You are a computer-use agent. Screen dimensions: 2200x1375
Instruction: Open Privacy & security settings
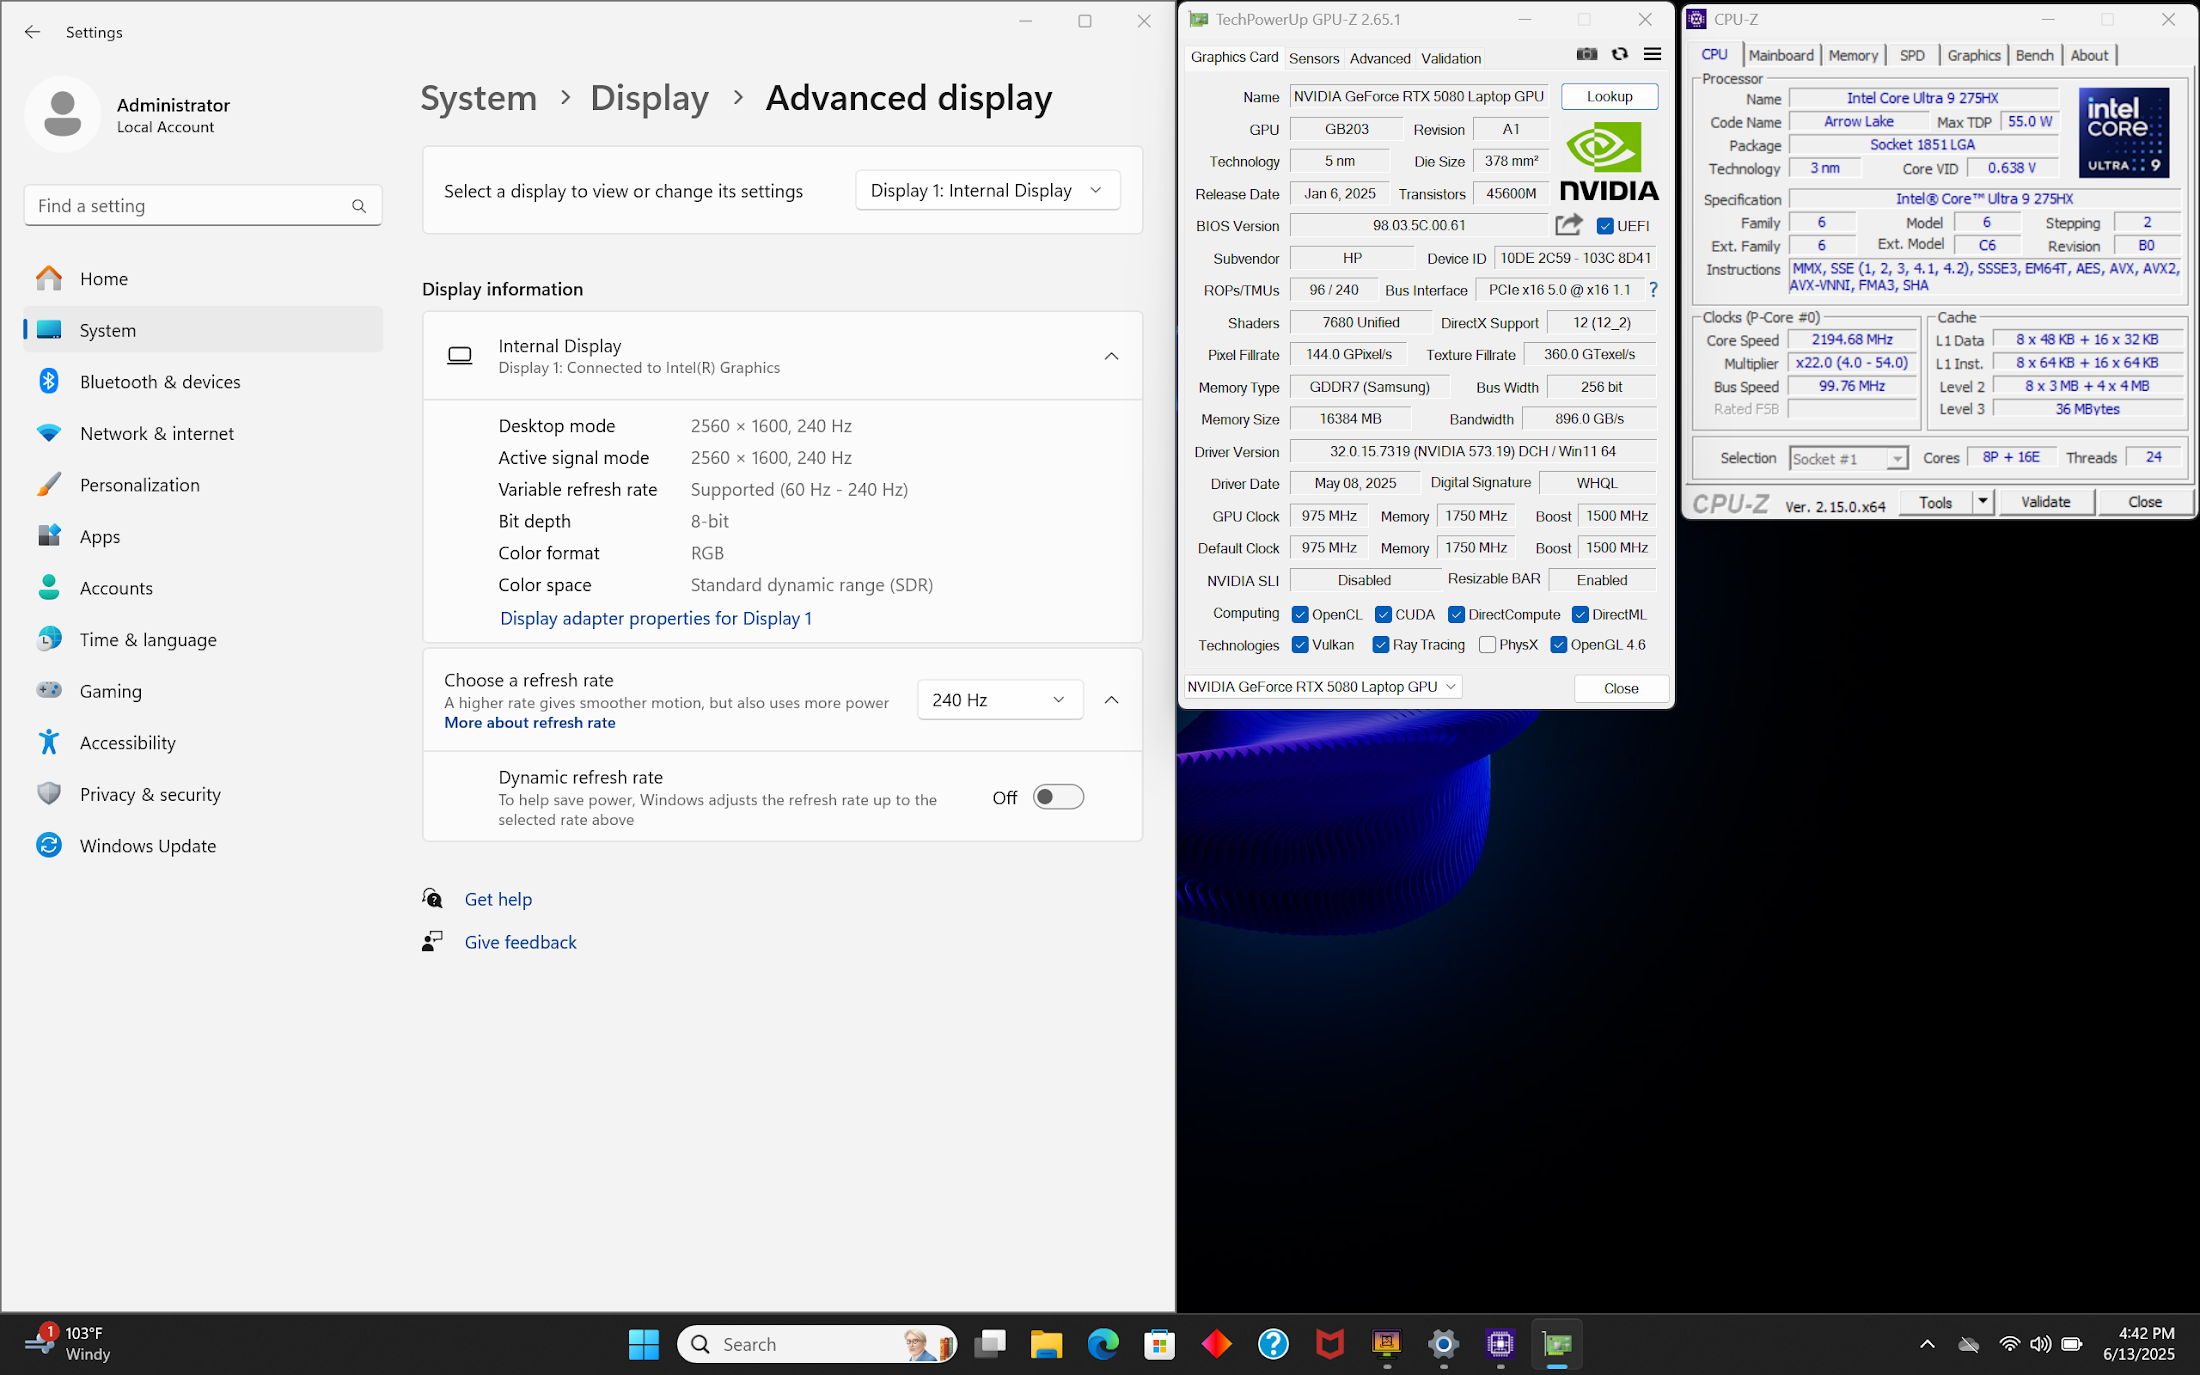(x=203, y=794)
